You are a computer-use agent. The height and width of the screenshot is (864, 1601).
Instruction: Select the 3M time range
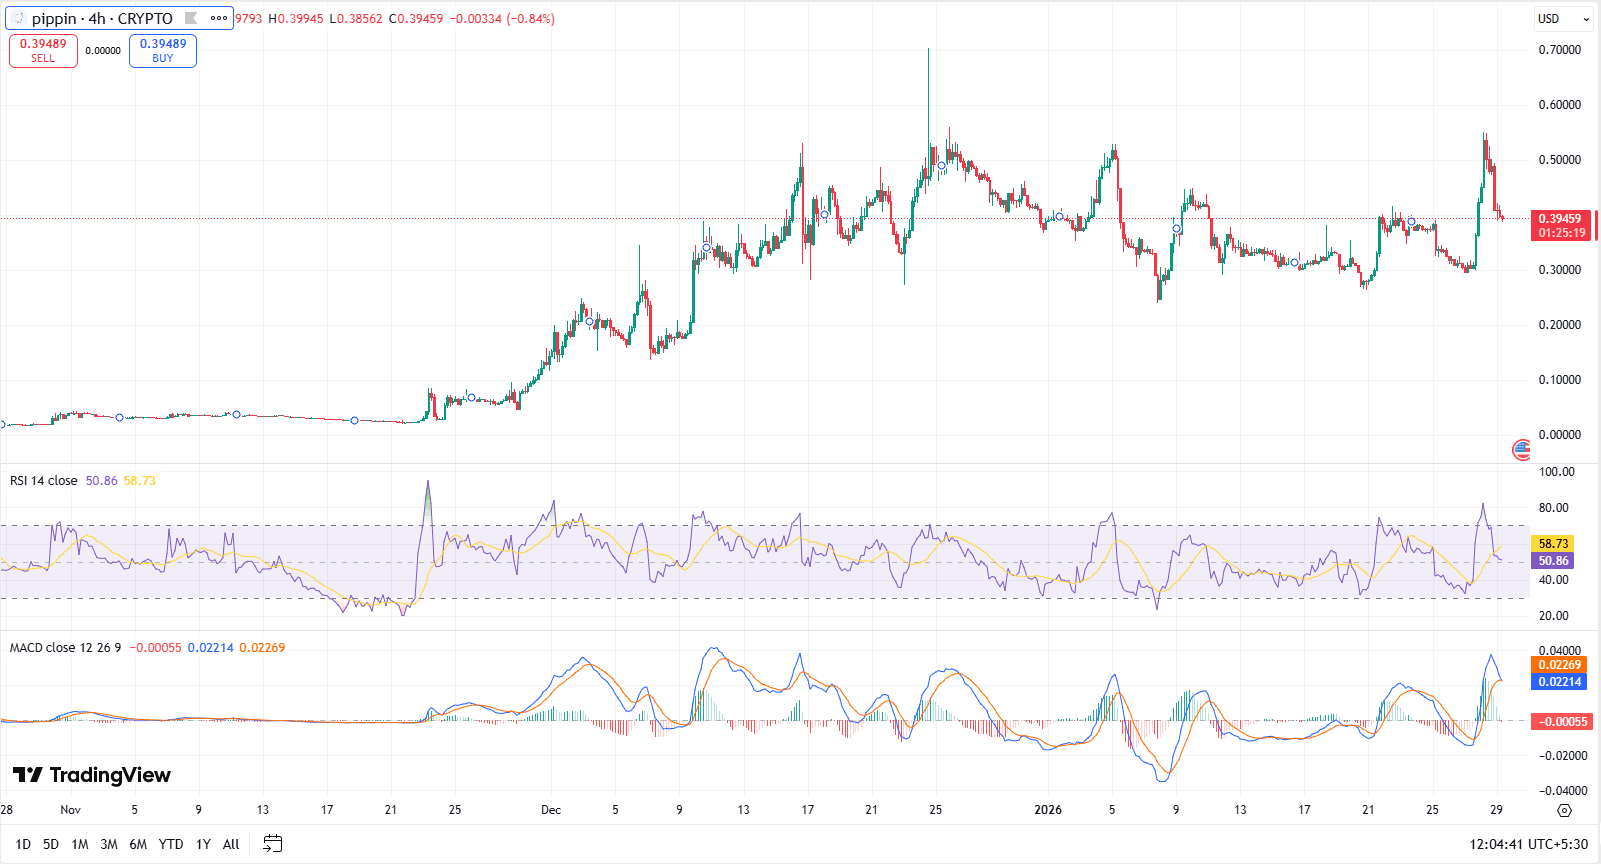[x=109, y=844]
